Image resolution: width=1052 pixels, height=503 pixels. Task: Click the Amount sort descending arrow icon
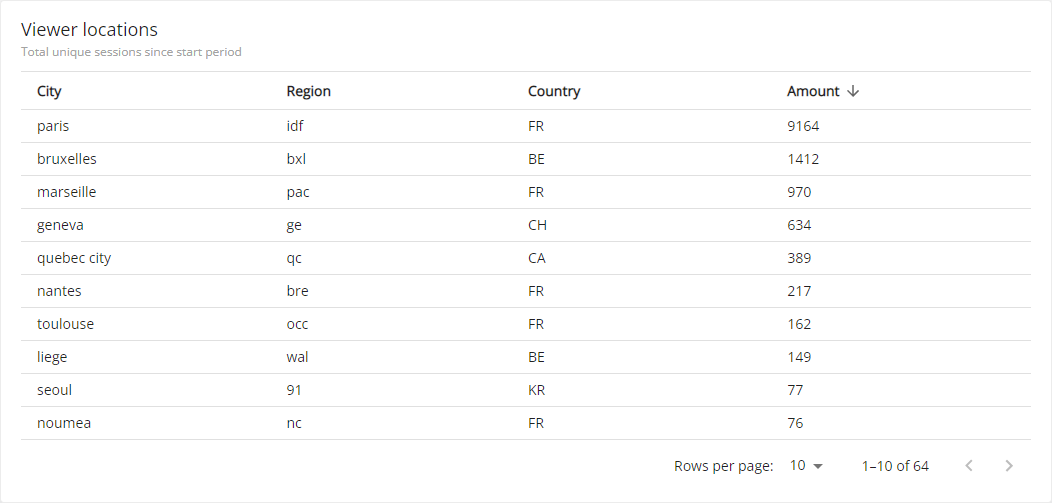point(853,91)
